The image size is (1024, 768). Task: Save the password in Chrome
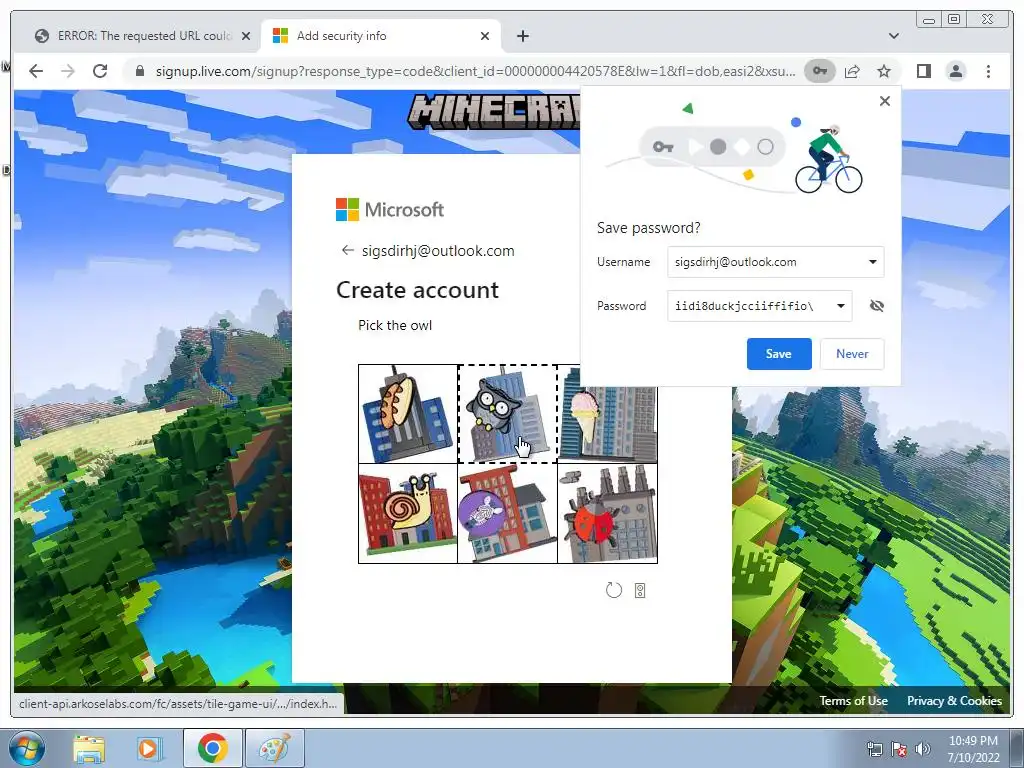(779, 354)
